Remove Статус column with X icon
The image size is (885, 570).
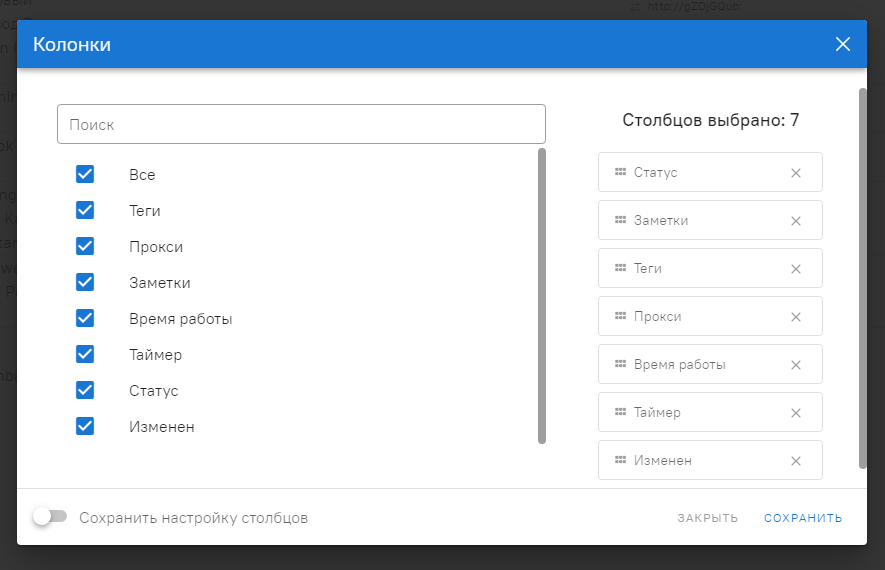[796, 173]
